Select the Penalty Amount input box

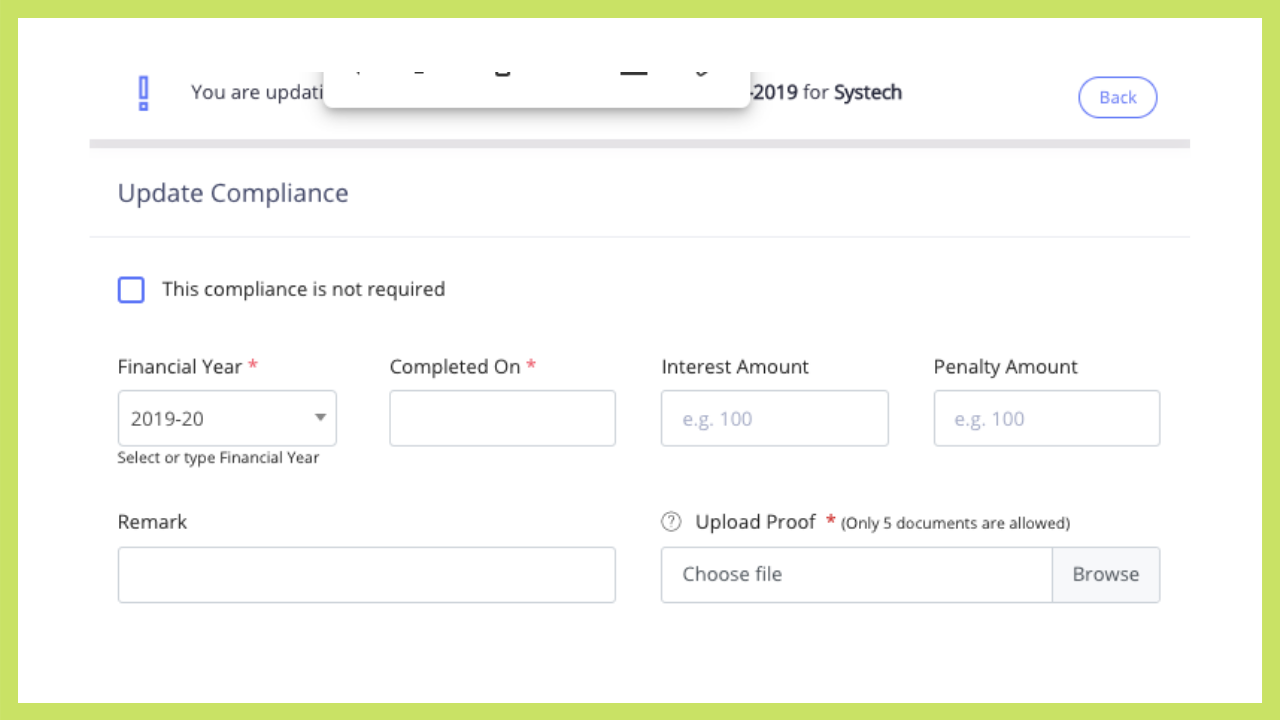pos(1046,418)
